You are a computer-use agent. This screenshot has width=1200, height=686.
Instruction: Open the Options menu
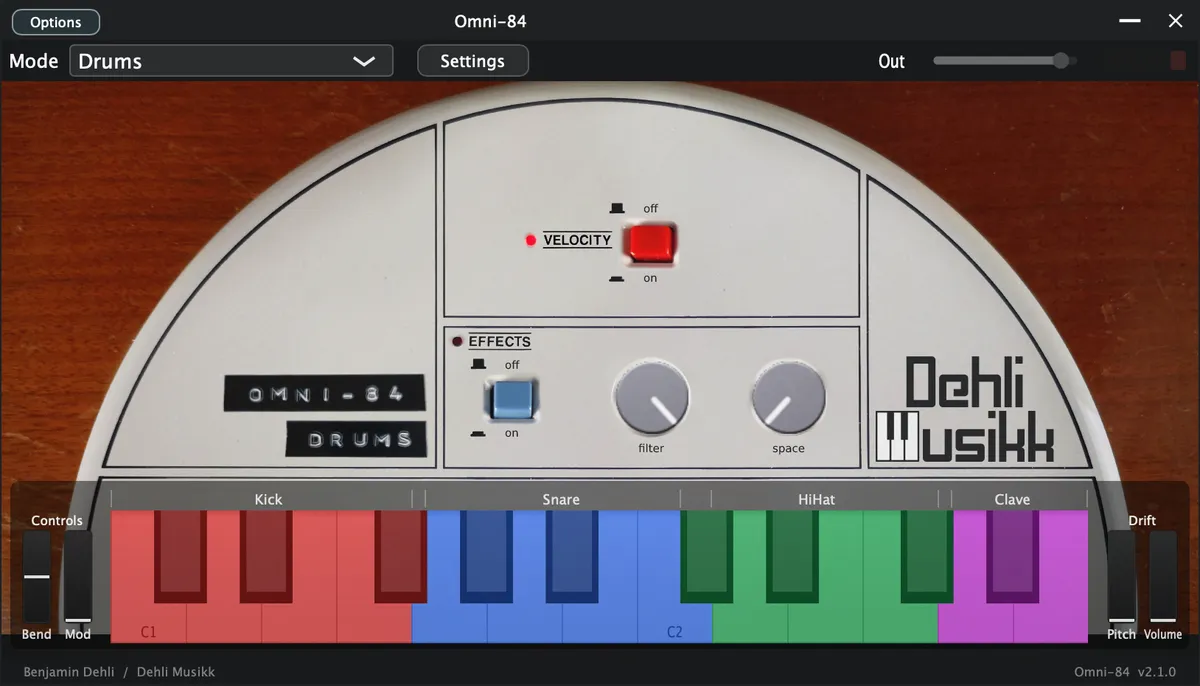pos(55,22)
